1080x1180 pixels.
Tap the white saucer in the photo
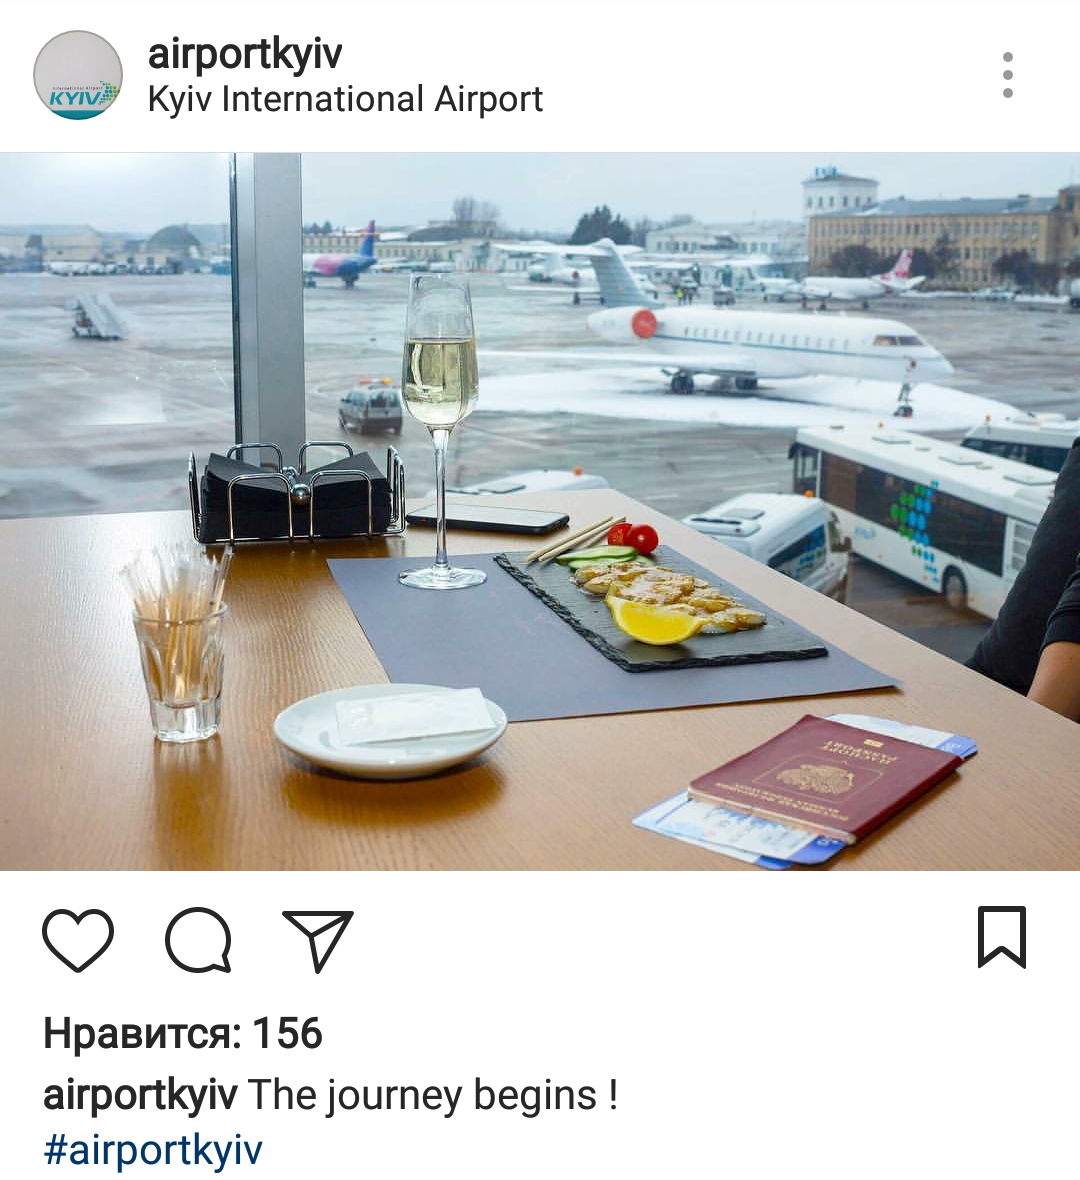390,730
